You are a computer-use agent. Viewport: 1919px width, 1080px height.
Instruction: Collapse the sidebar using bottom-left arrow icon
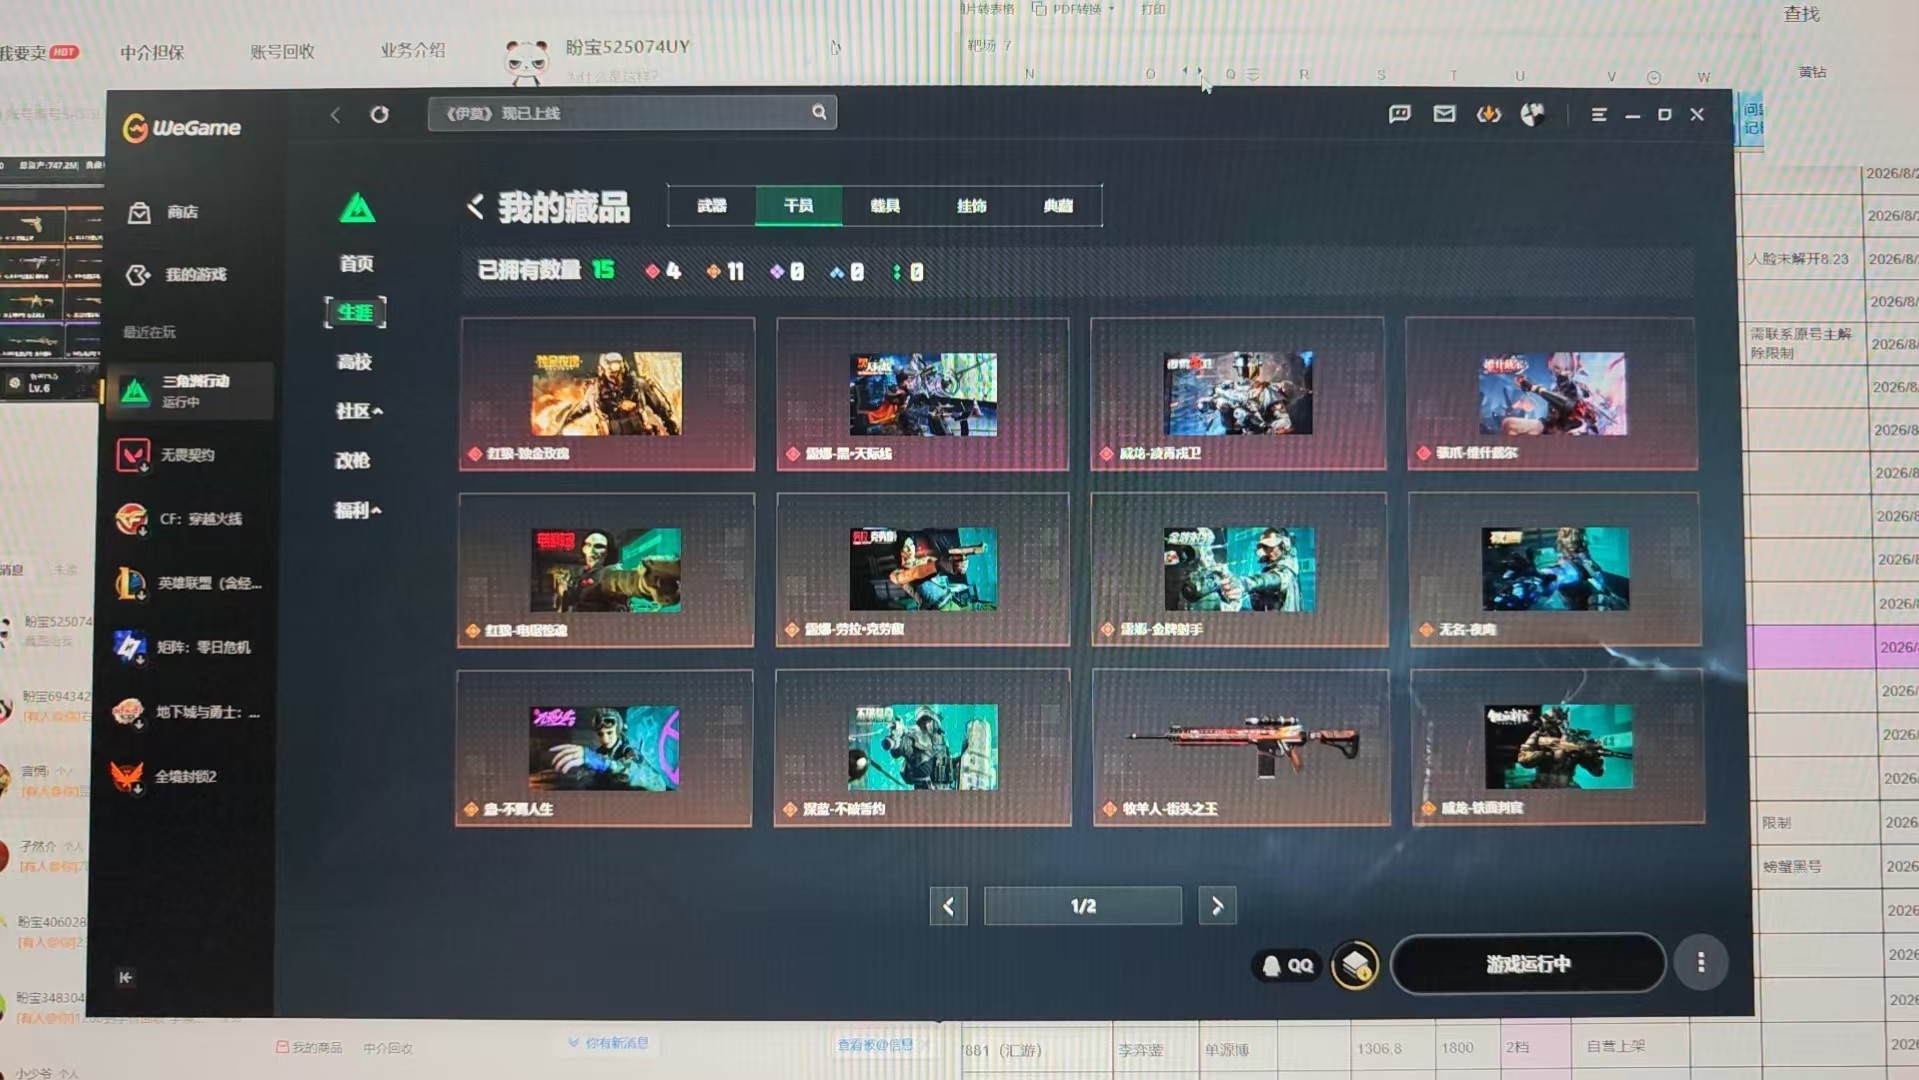pyautogui.click(x=125, y=977)
